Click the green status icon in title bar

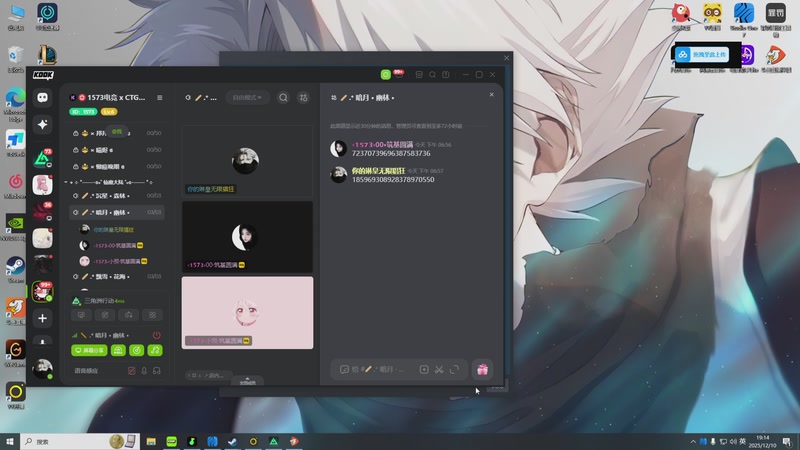click(386, 74)
